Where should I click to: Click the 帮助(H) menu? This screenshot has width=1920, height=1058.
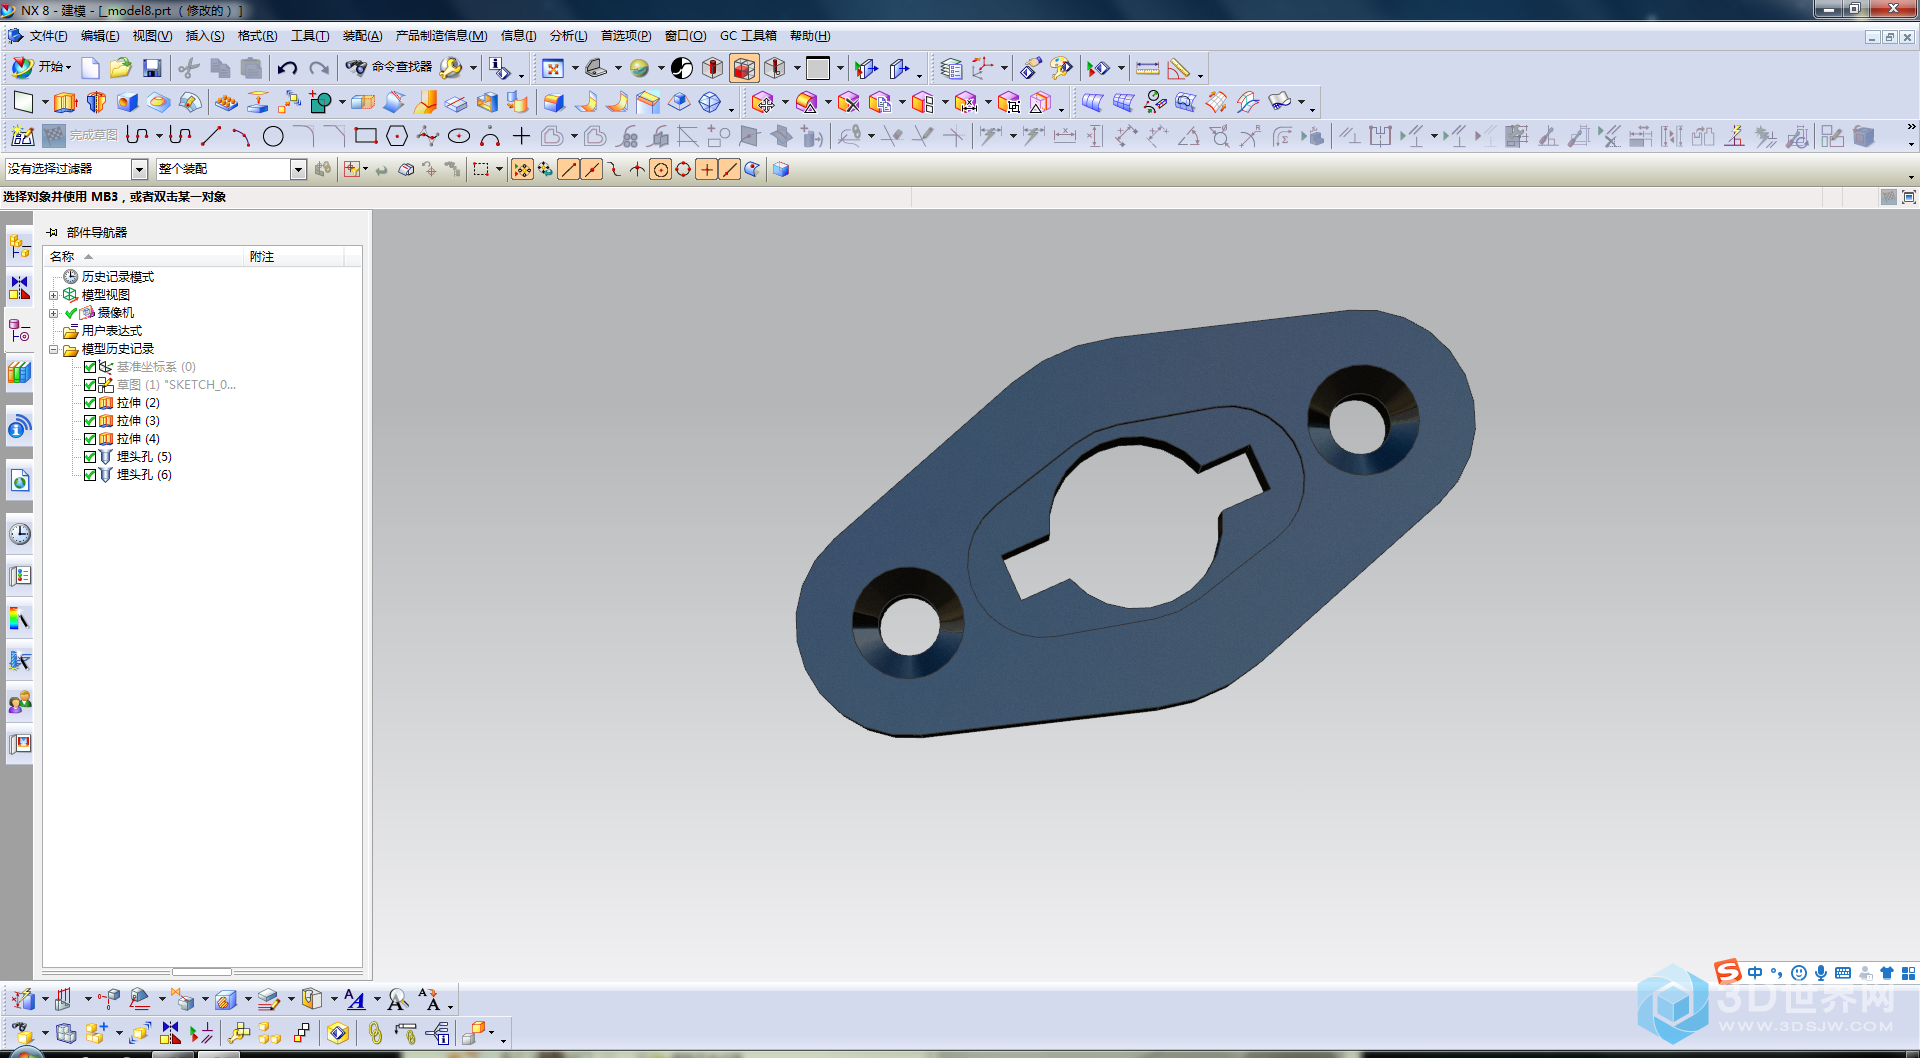point(810,36)
